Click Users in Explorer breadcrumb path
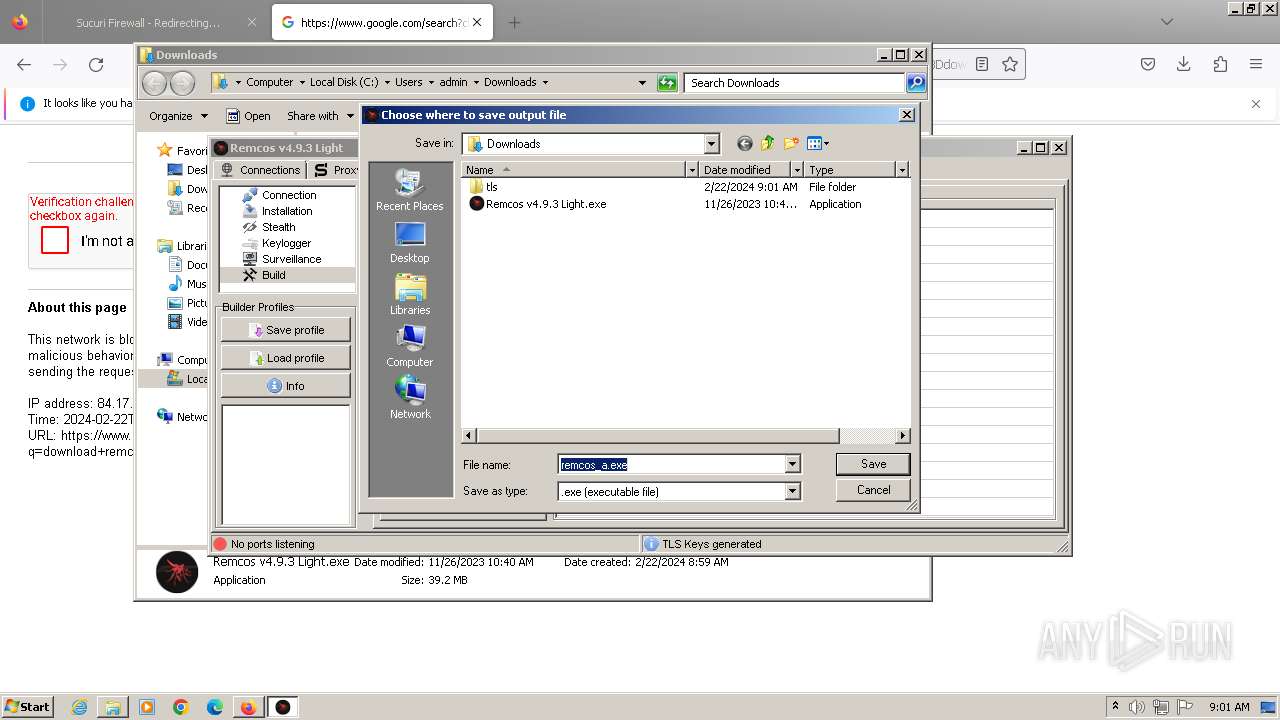1280x720 pixels. click(x=408, y=82)
